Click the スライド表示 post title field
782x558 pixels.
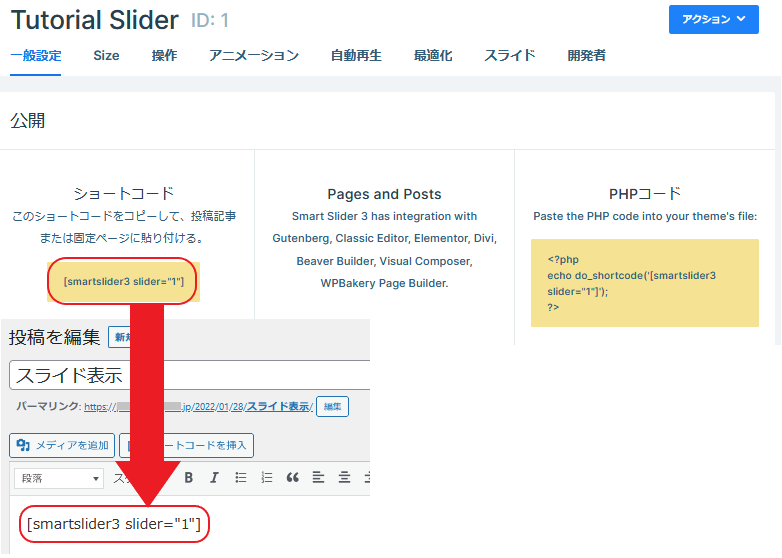pos(190,375)
